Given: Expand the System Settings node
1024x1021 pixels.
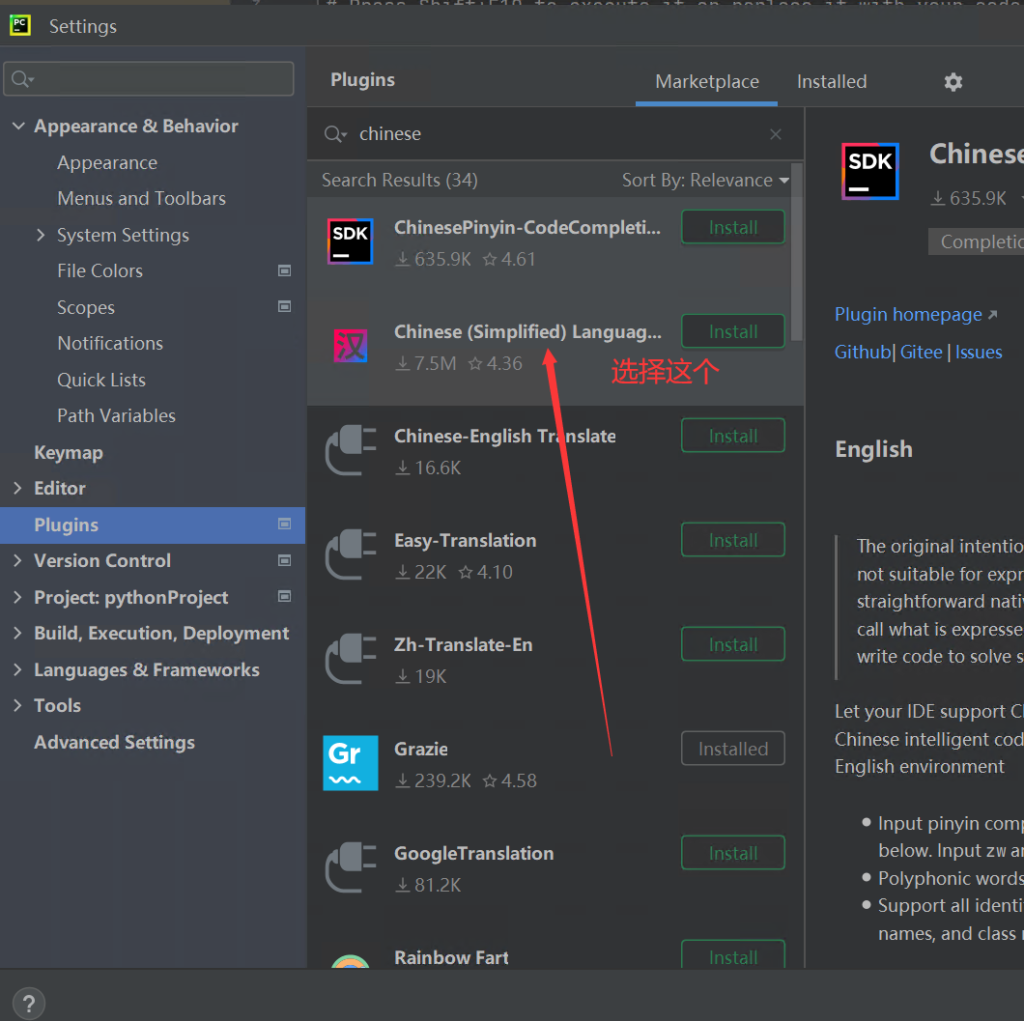Looking at the screenshot, I should 40,235.
